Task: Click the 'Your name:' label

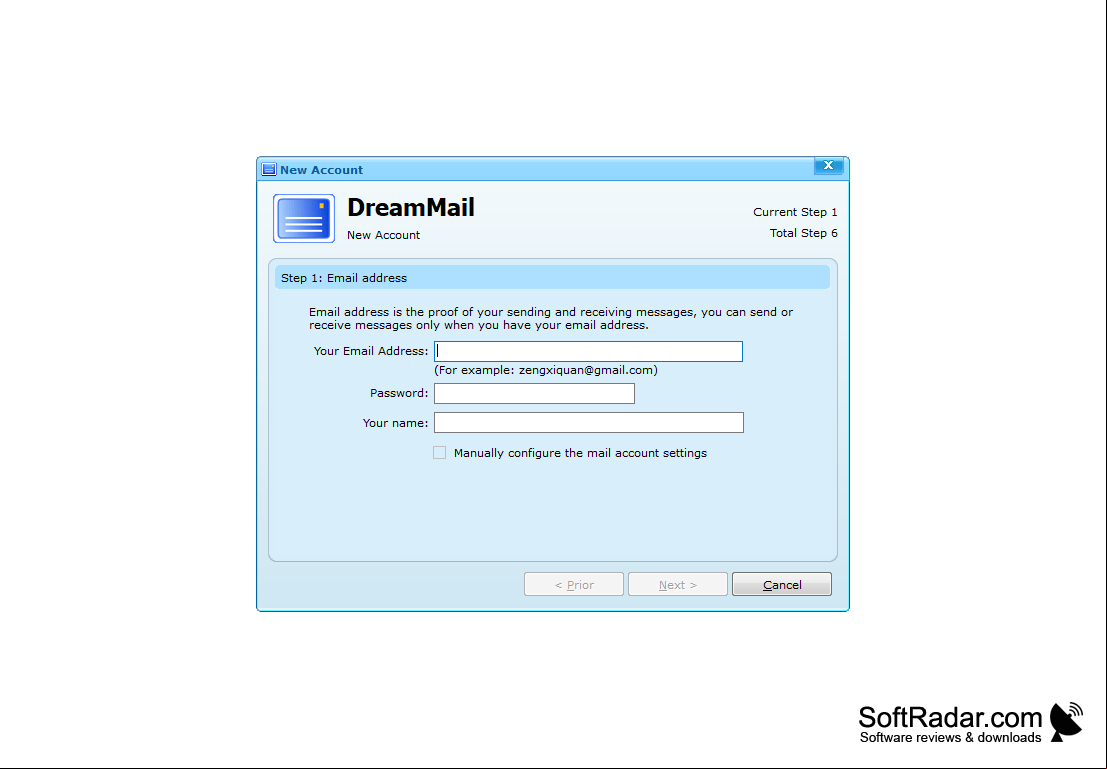Action: [395, 423]
